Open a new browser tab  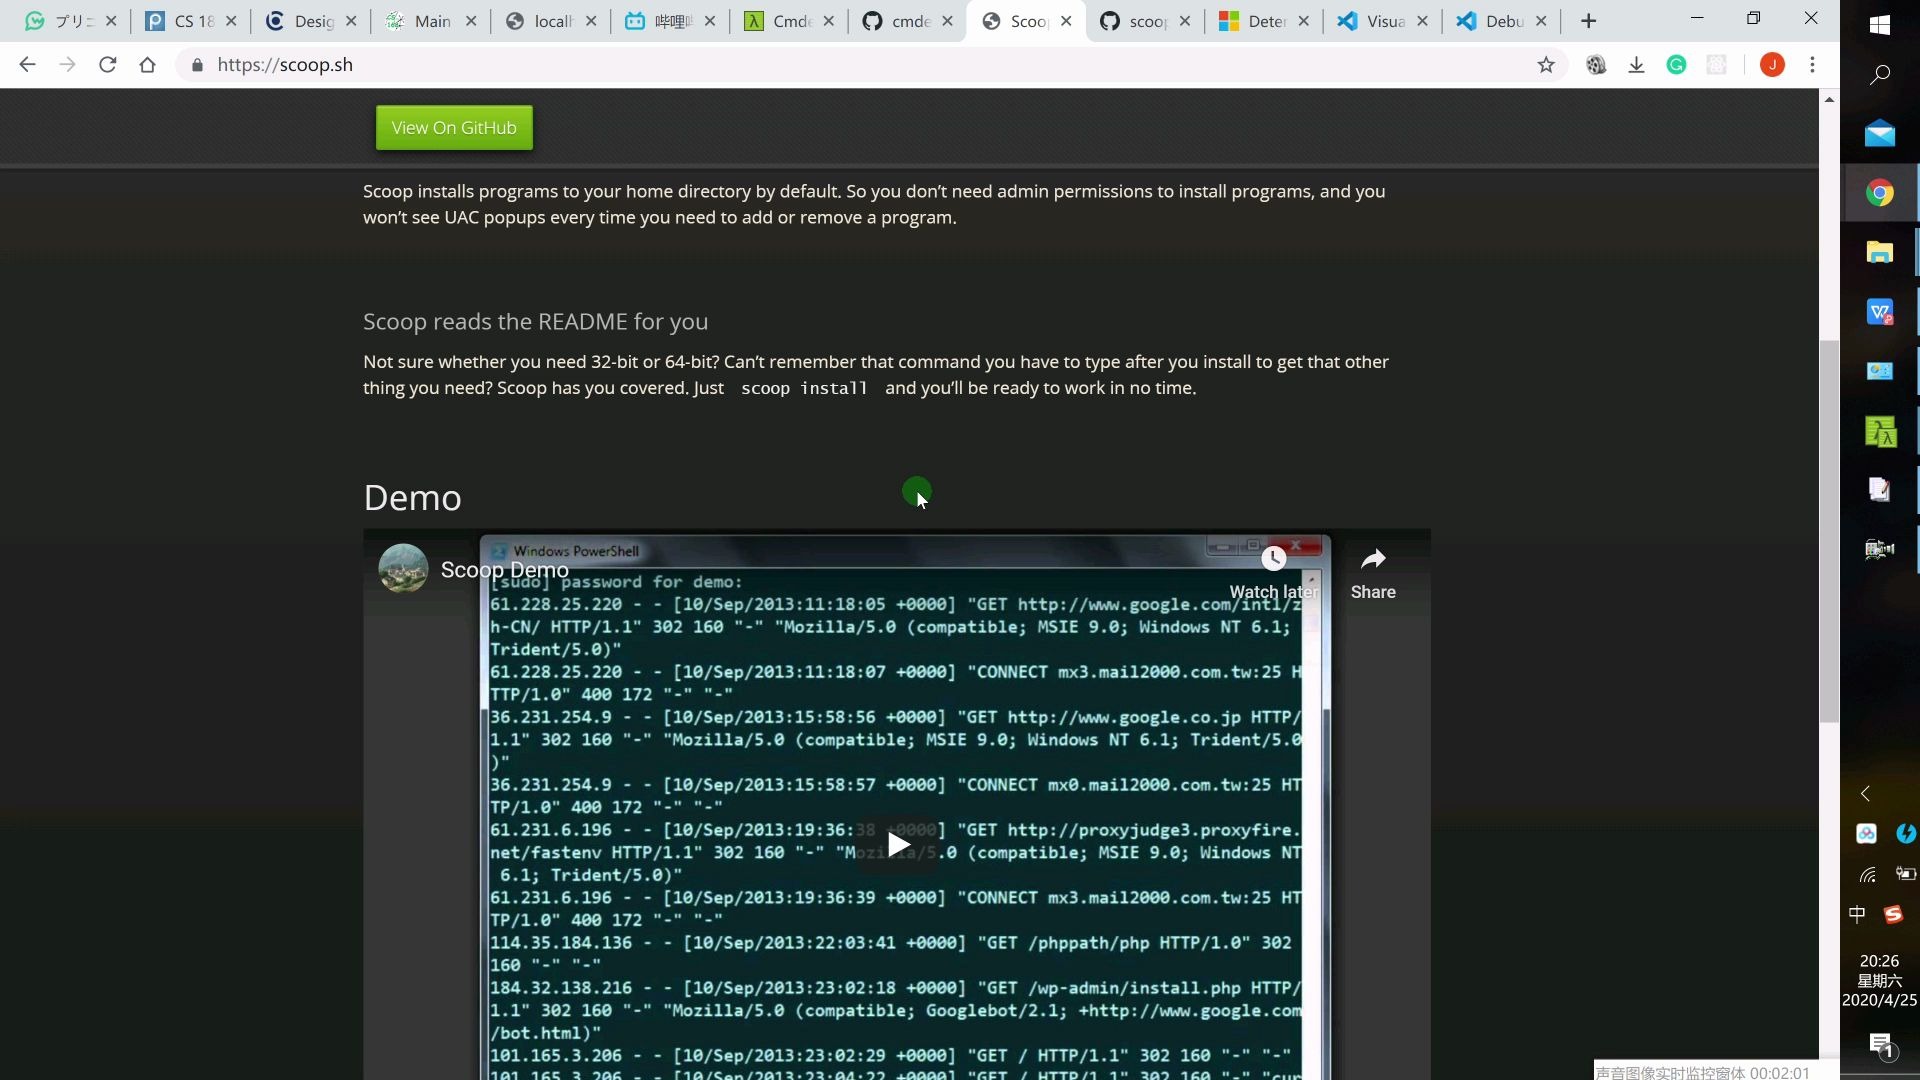1588,21
